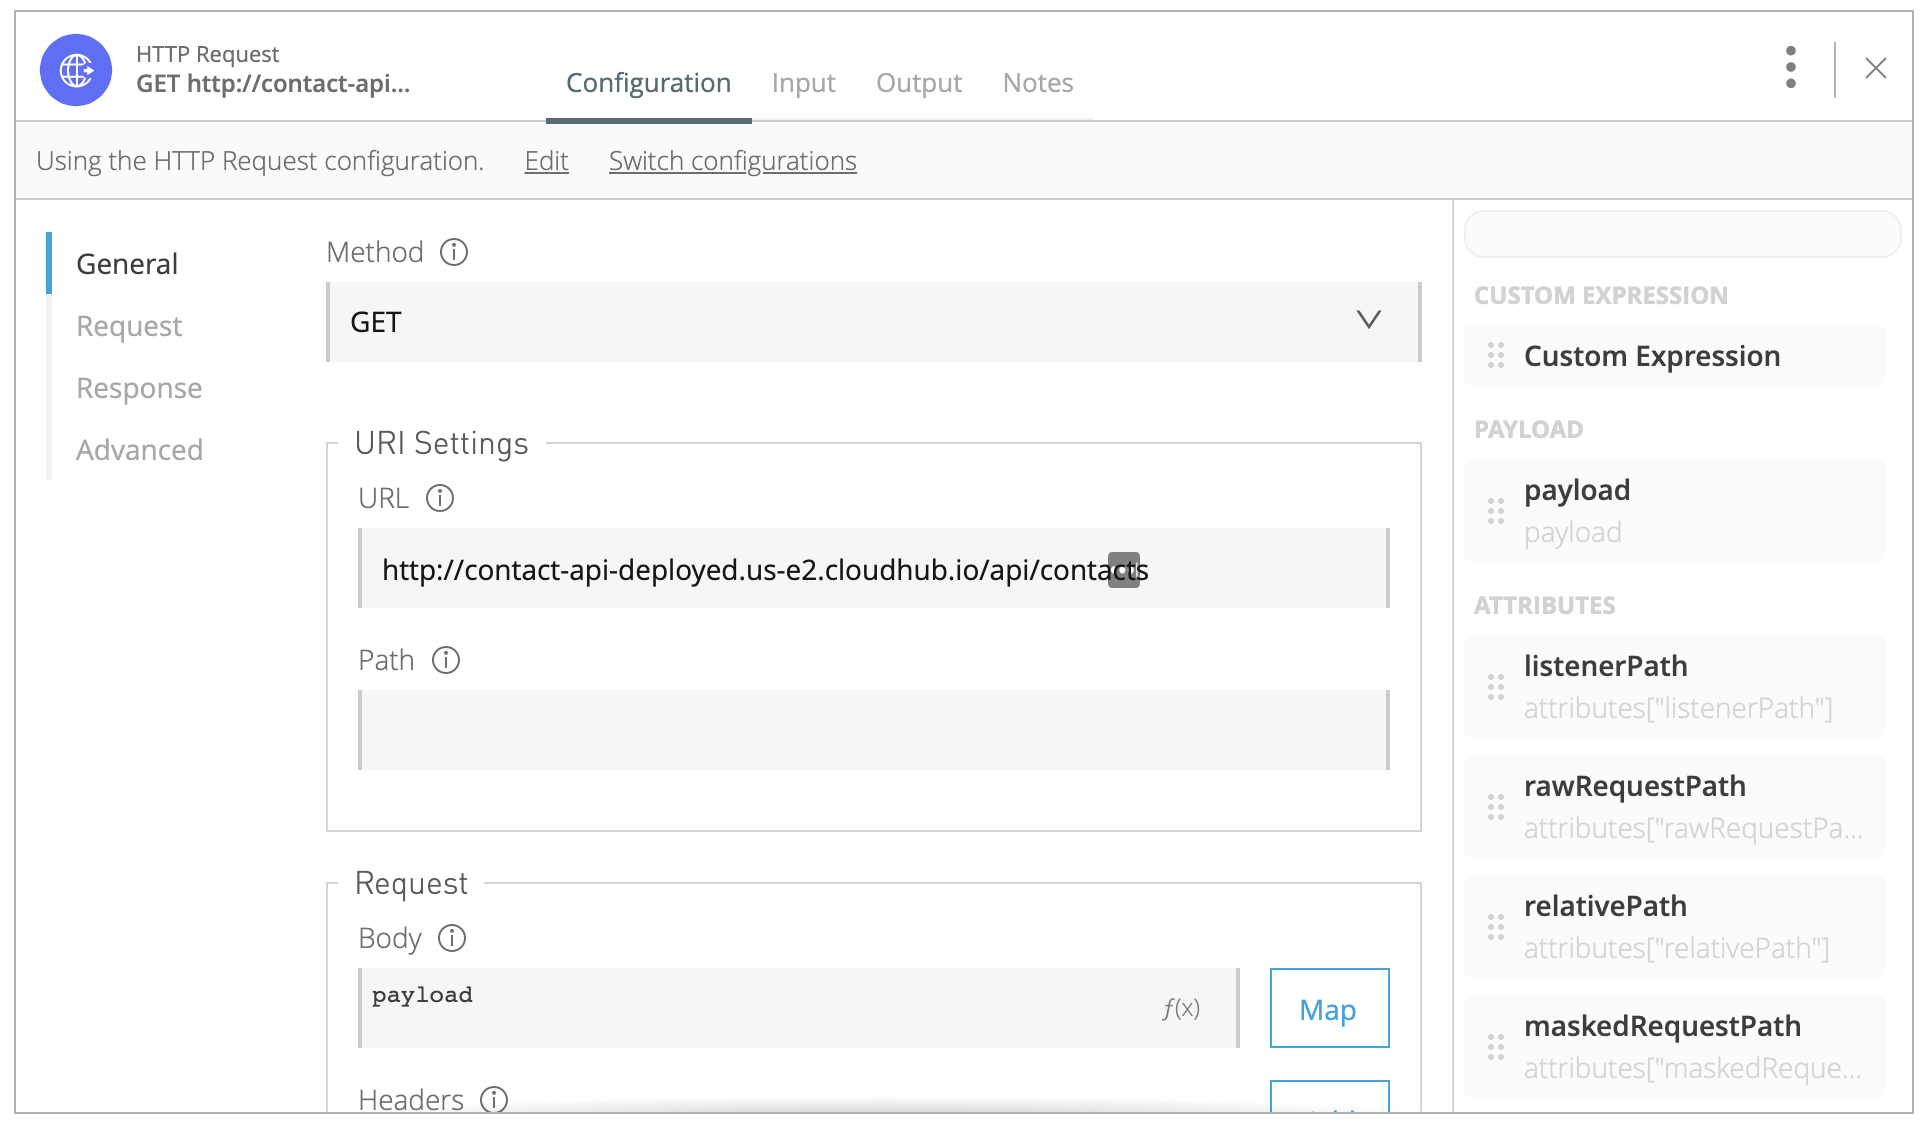Open the Notes tab
Image resolution: width=1922 pixels, height=1132 pixels.
click(1038, 83)
